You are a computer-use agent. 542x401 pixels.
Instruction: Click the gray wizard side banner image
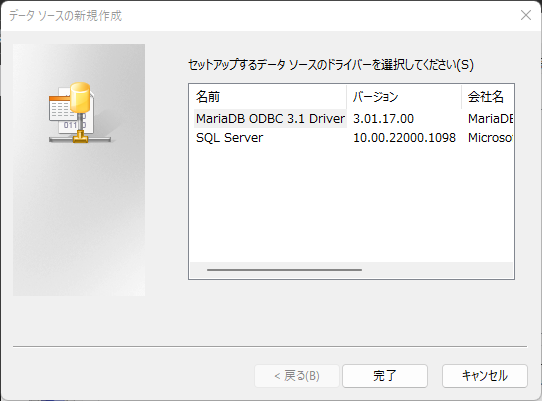pos(79,170)
